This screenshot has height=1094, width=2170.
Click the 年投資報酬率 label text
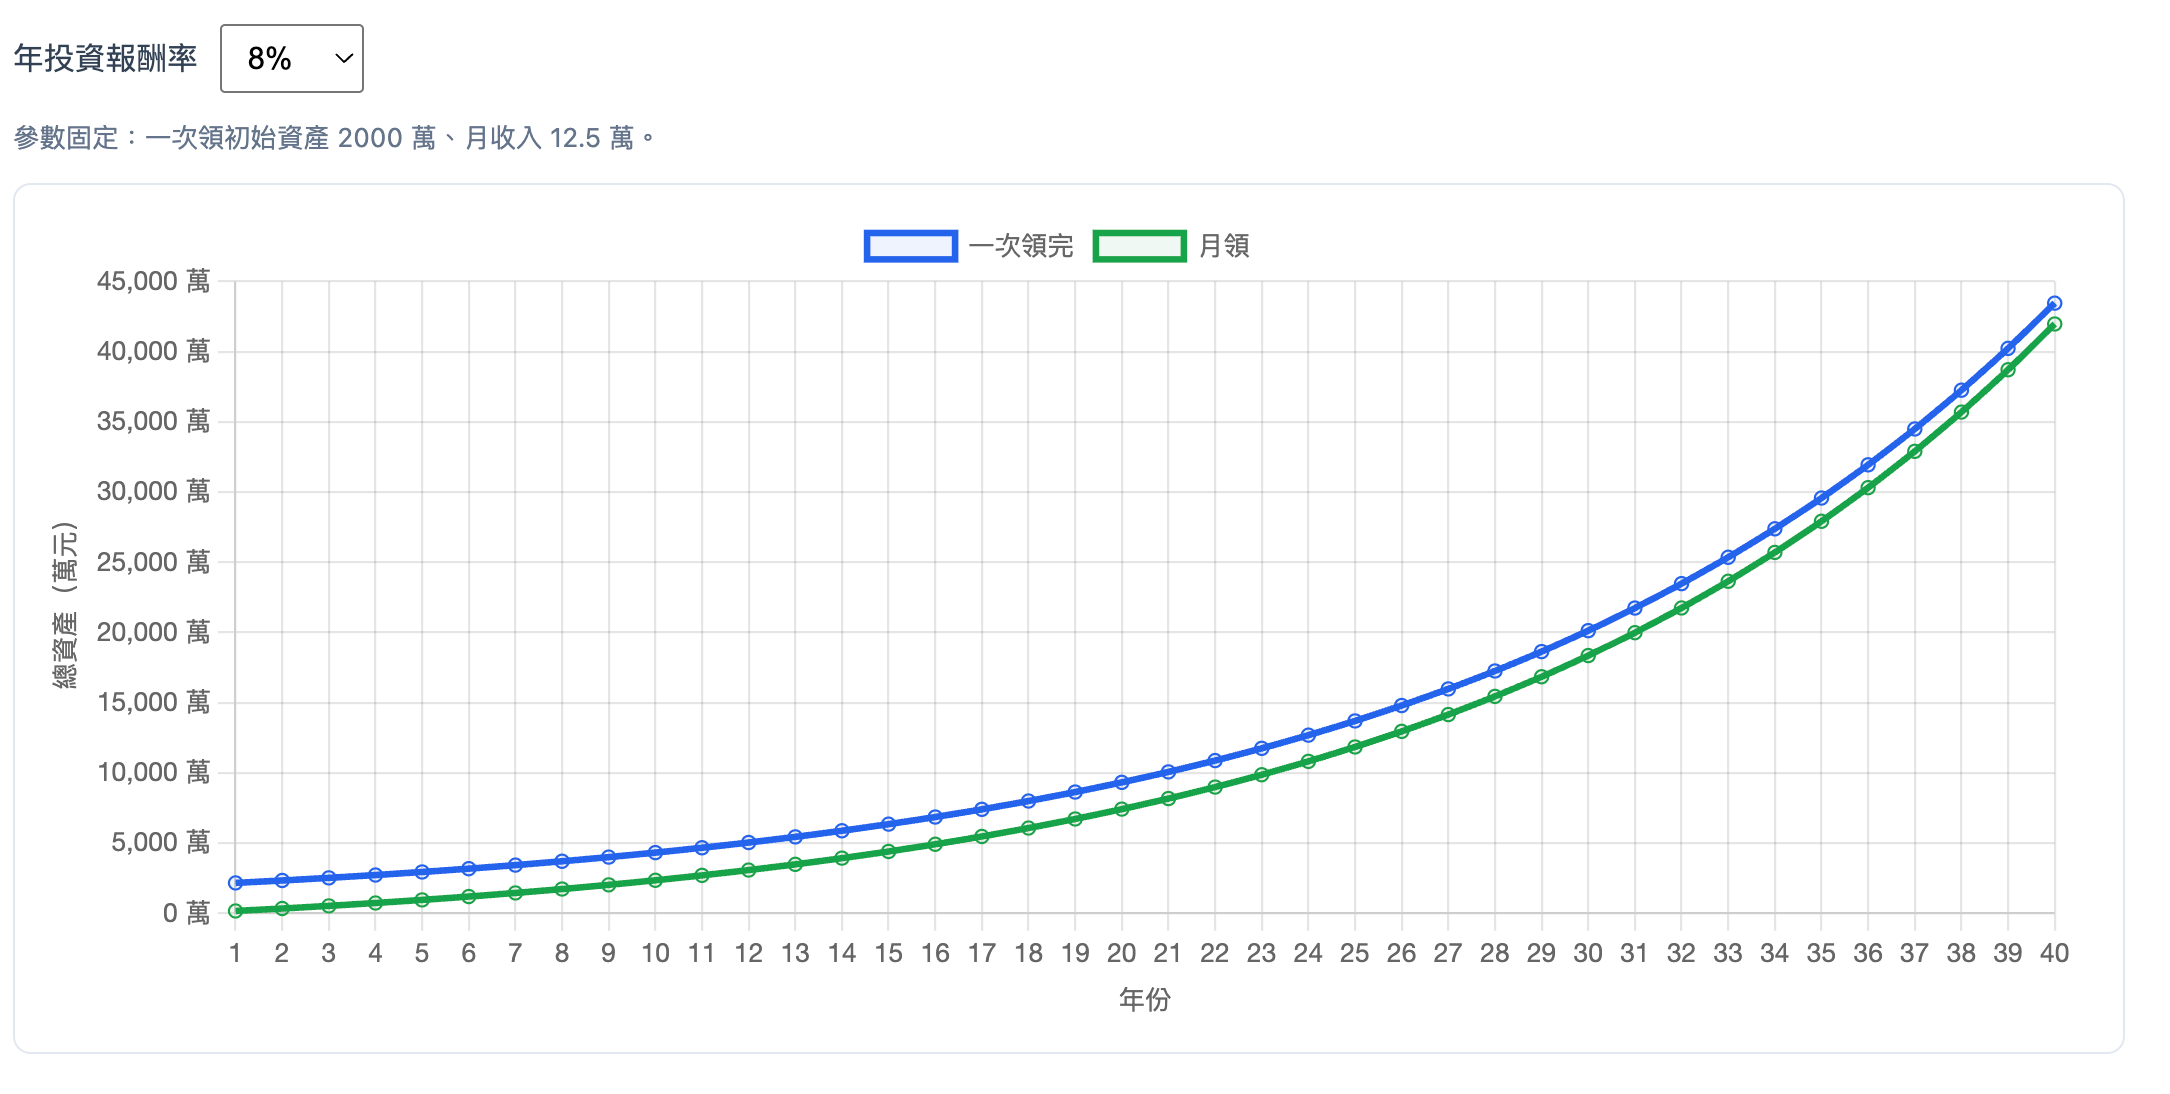coord(106,59)
